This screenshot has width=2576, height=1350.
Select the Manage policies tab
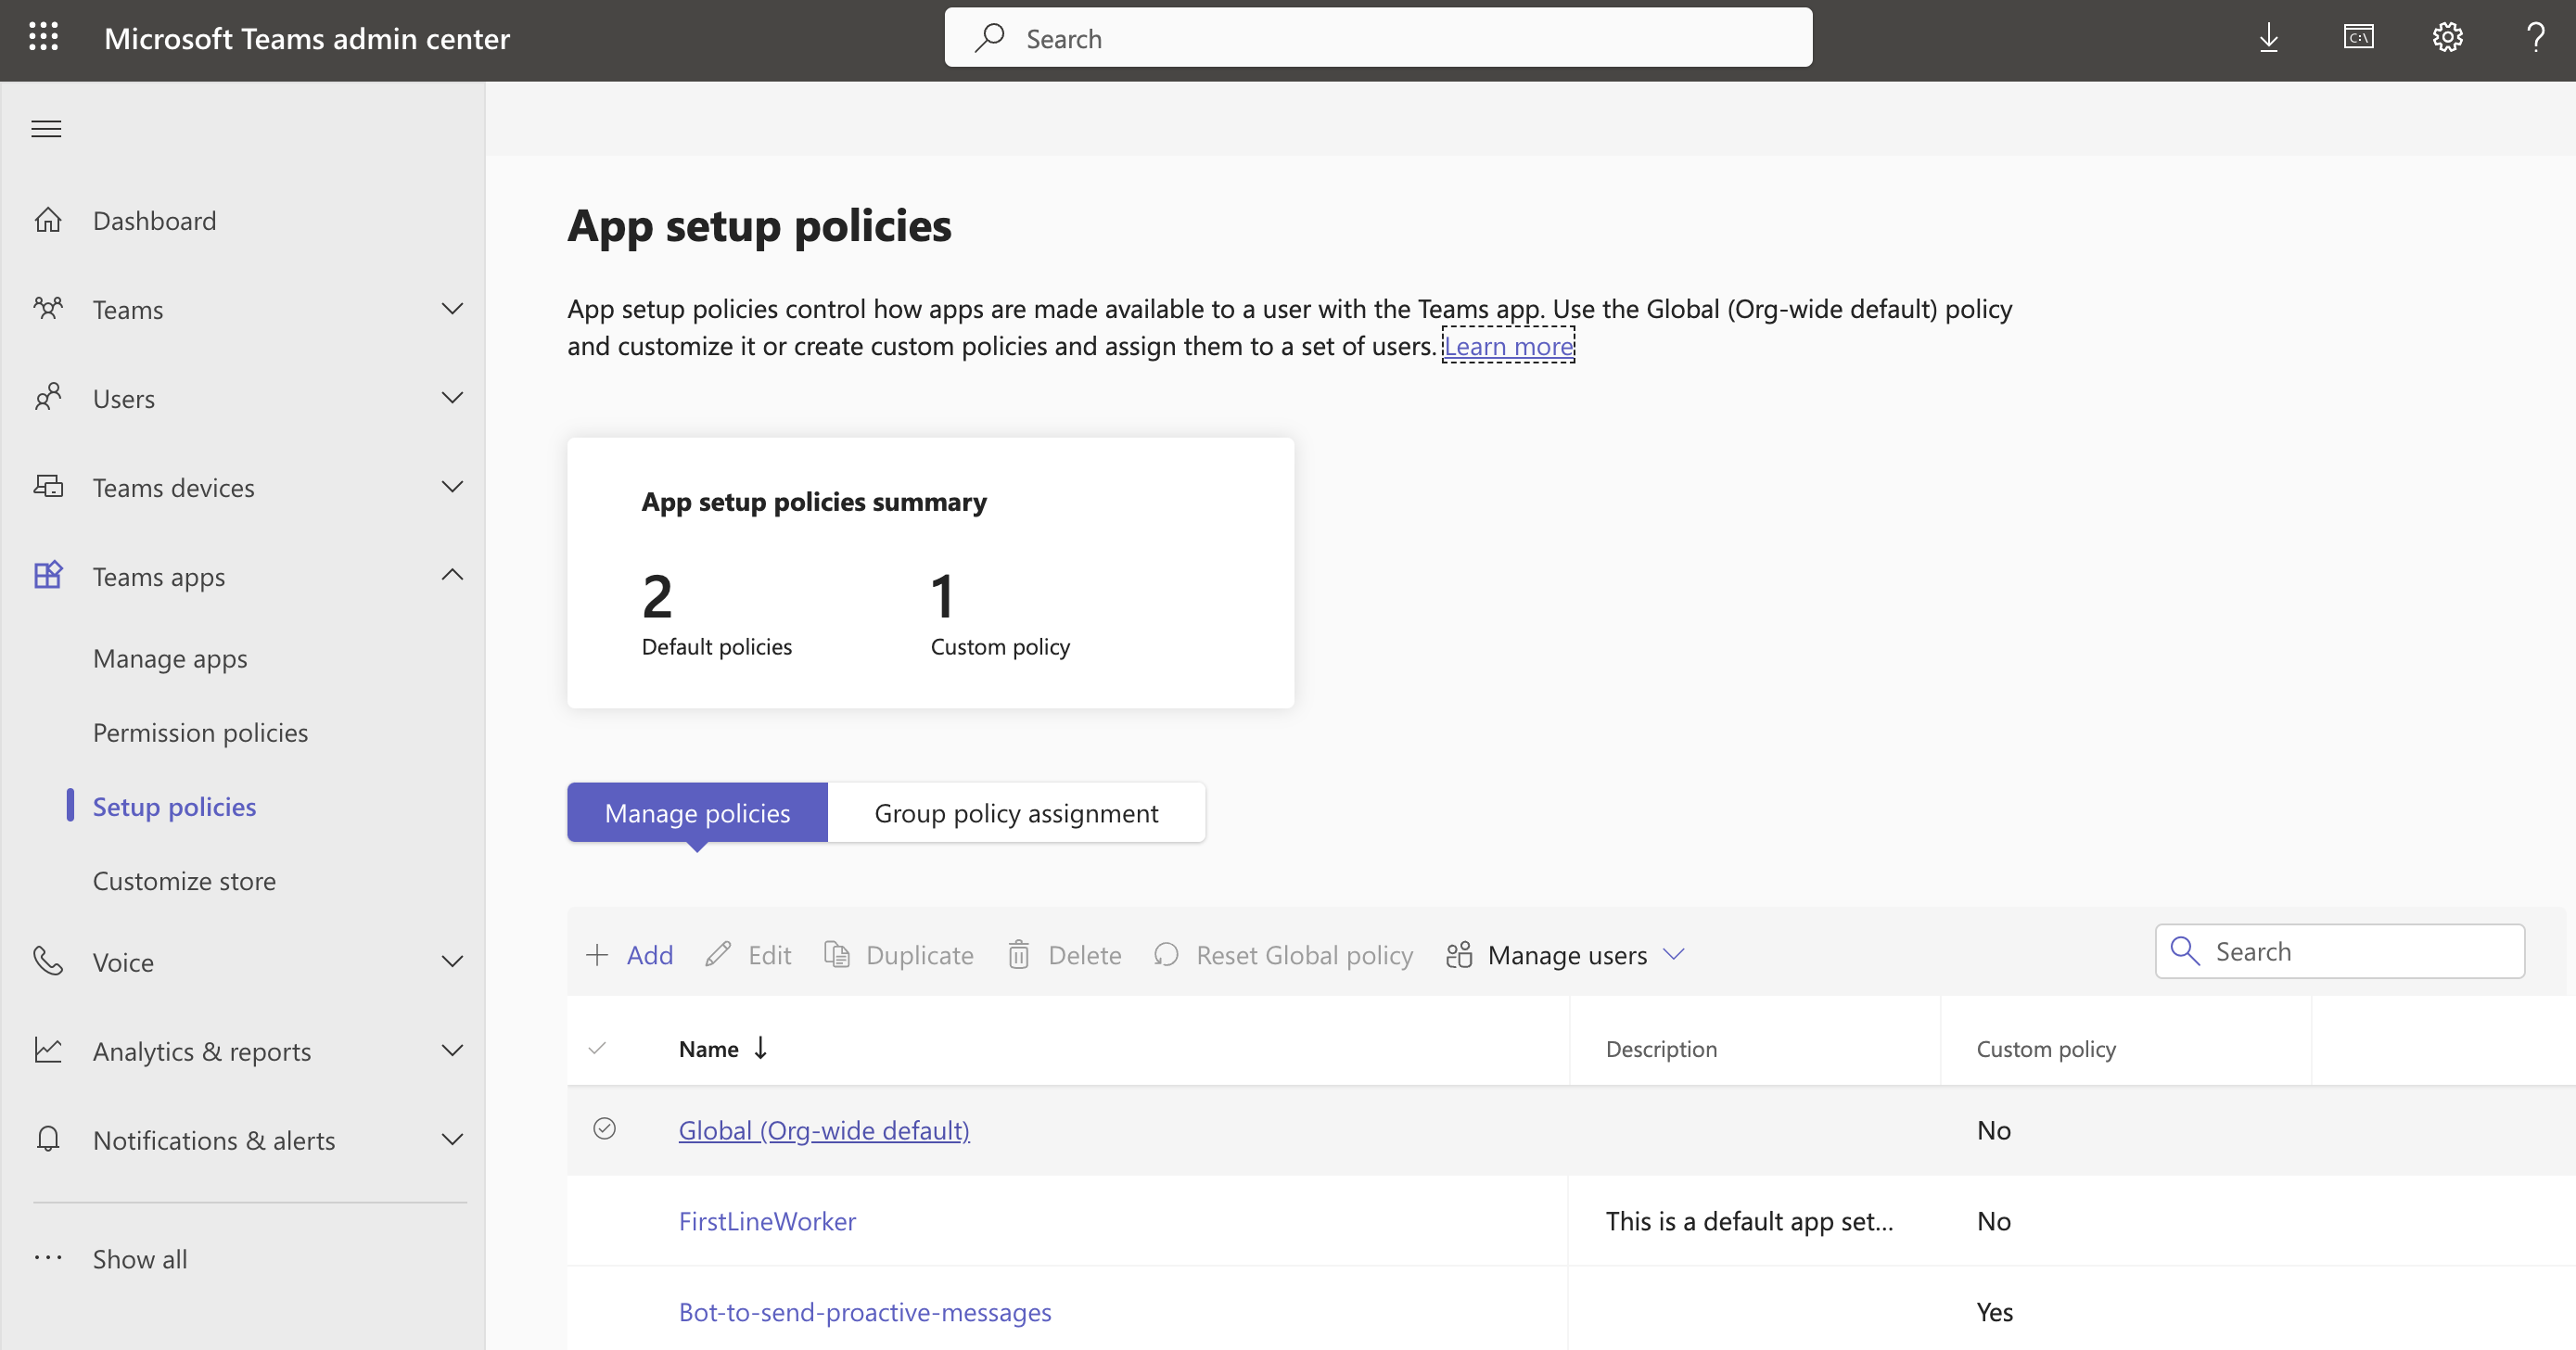tap(696, 812)
